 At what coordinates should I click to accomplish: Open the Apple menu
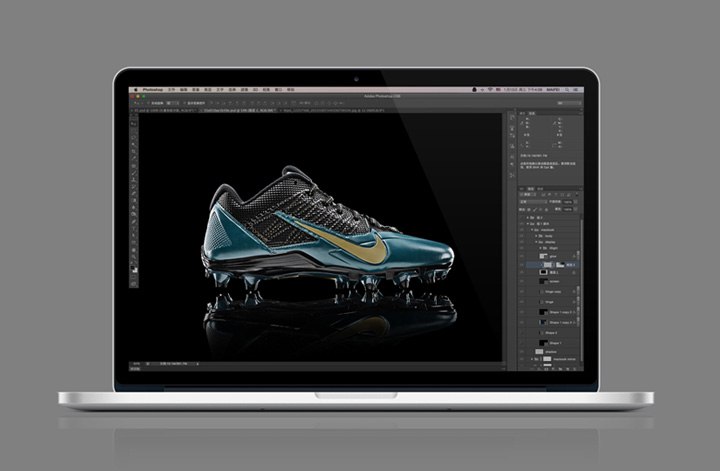135,90
